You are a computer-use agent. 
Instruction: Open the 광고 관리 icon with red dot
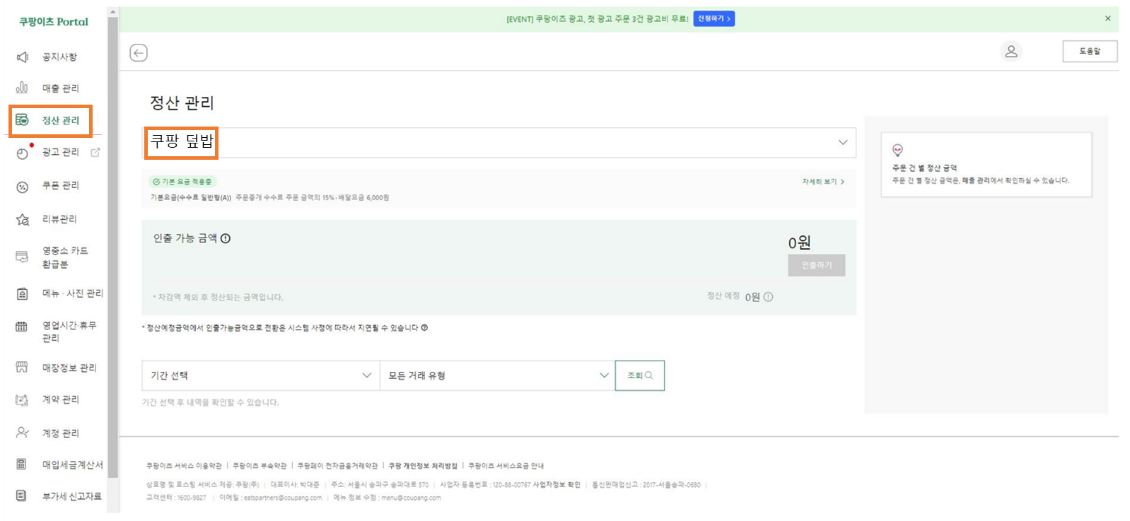pos(22,153)
